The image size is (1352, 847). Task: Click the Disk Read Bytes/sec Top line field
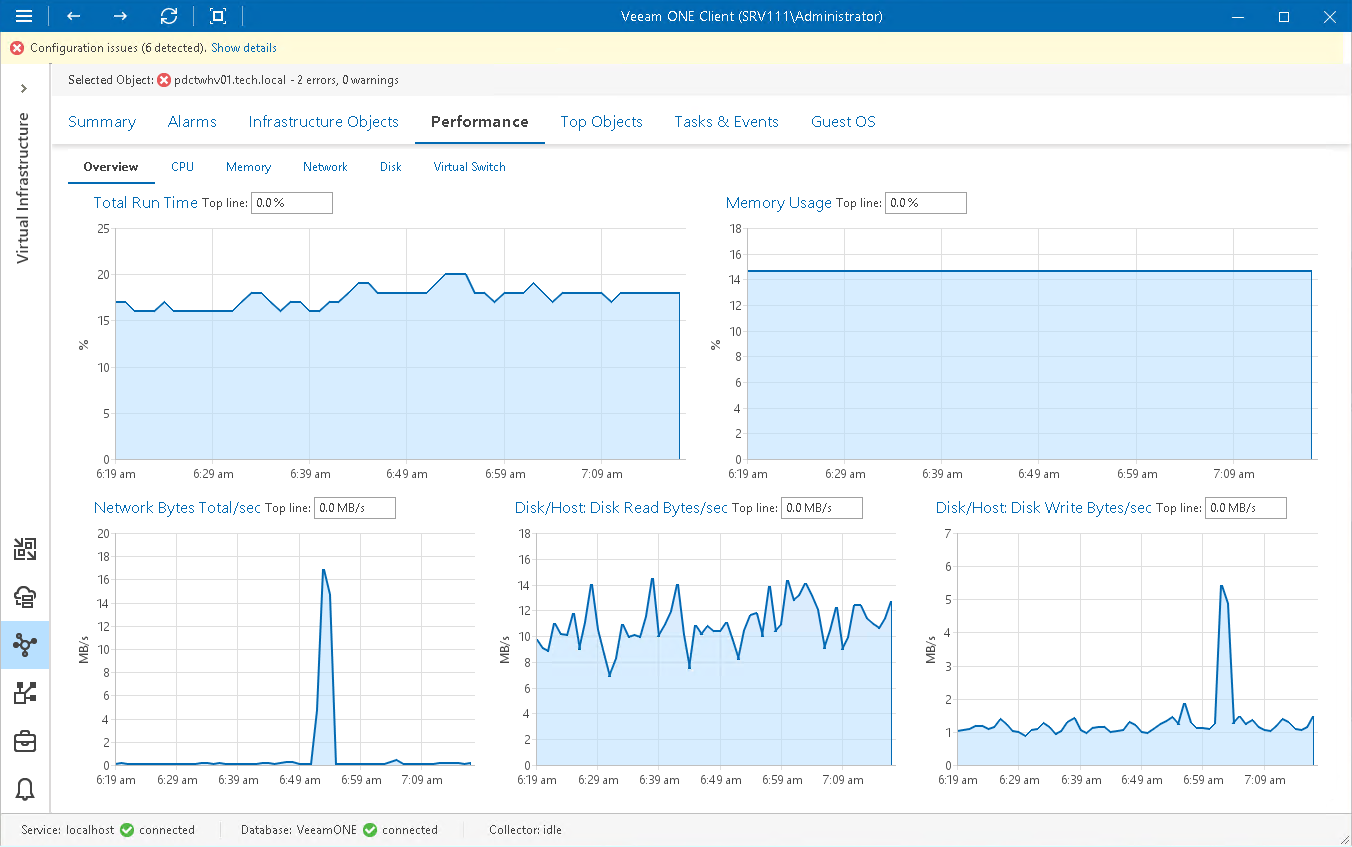point(822,508)
